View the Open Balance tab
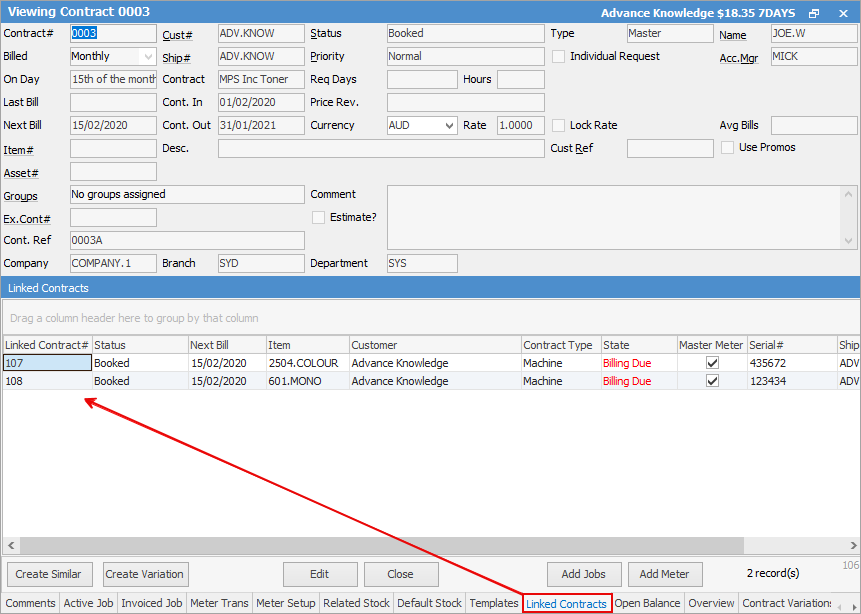Screen dimensions: 861x614 click(x=647, y=603)
